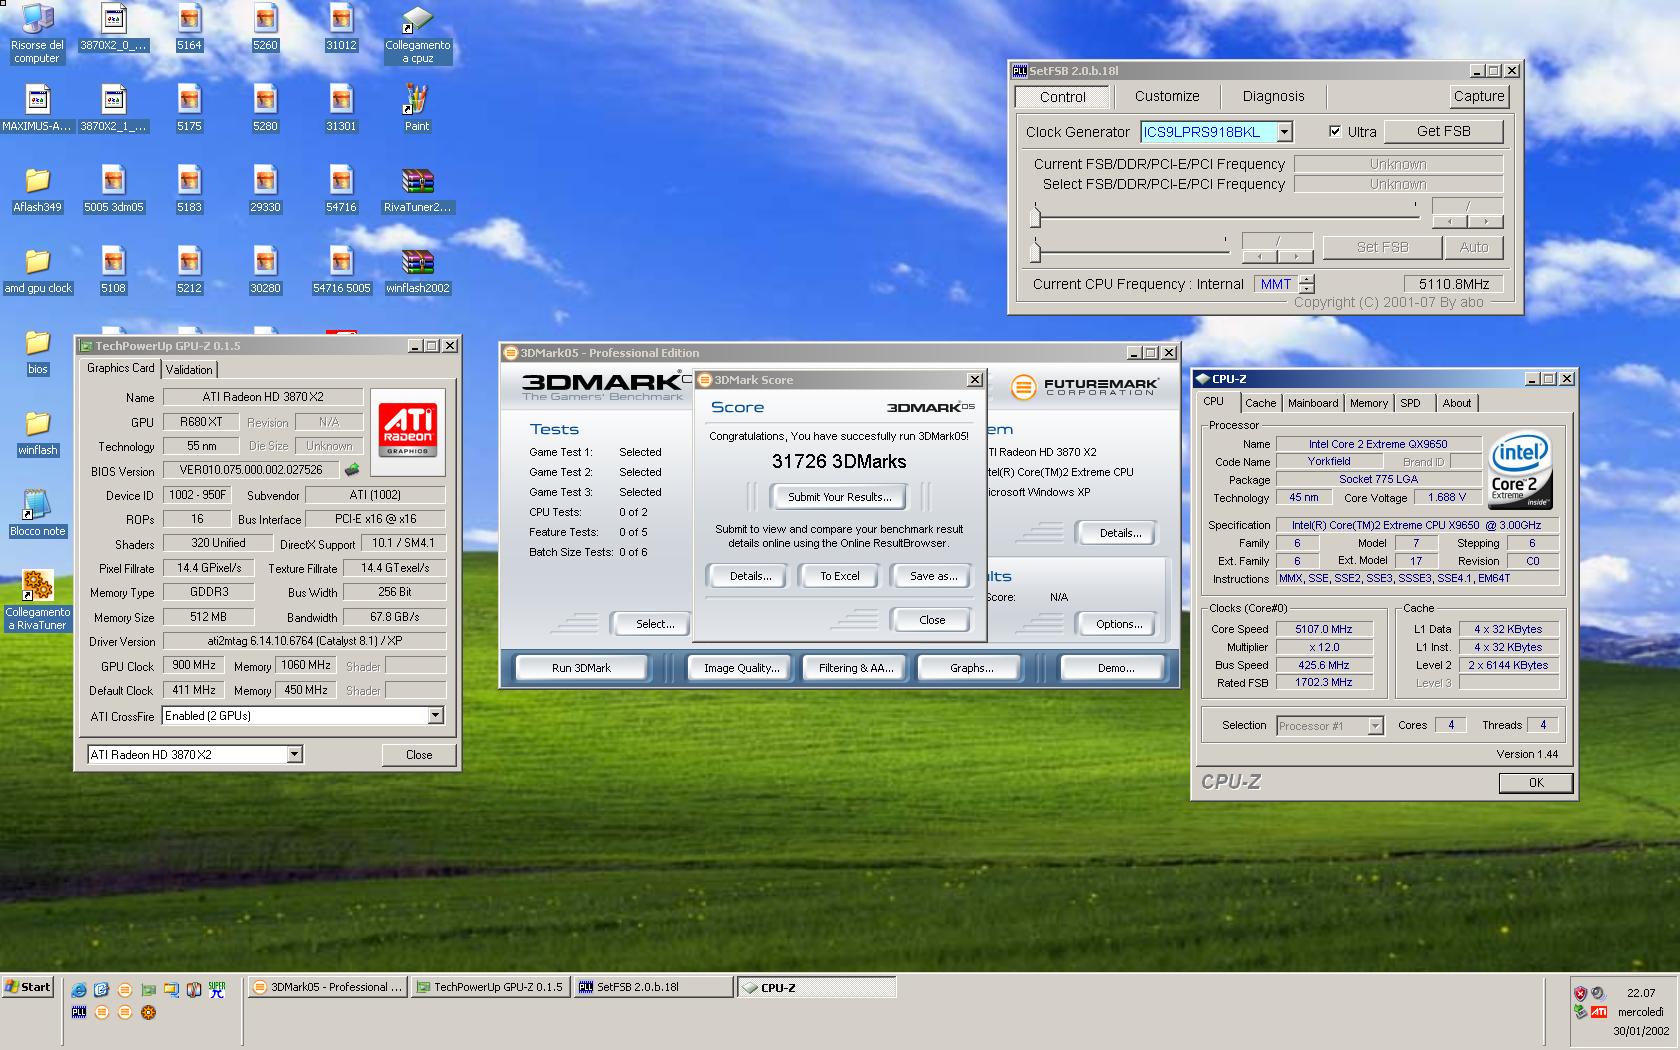Open the Validation tab in GPU-Z
The image size is (1680, 1050).
coord(189,369)
